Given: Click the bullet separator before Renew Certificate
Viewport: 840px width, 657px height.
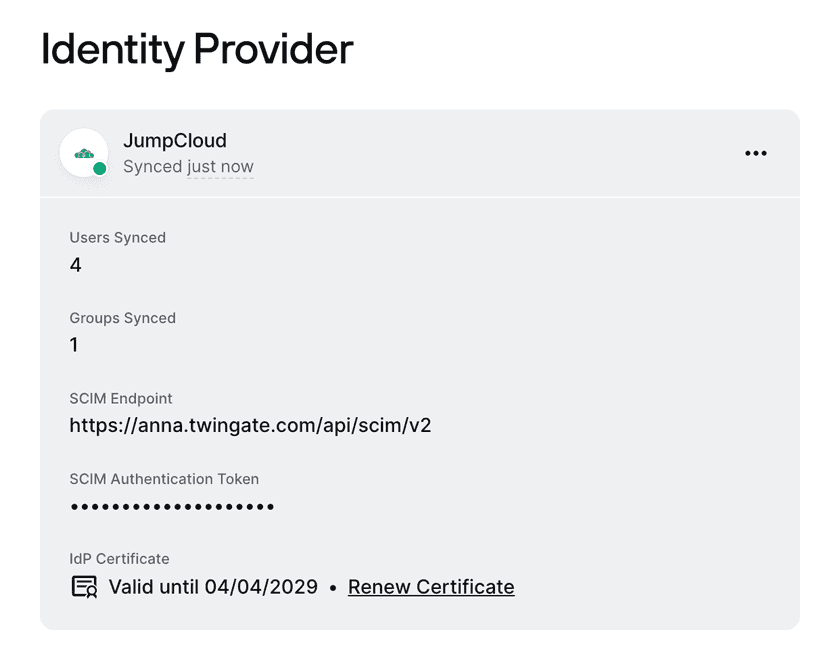Looking at the screenshot, I should point(333,587).
